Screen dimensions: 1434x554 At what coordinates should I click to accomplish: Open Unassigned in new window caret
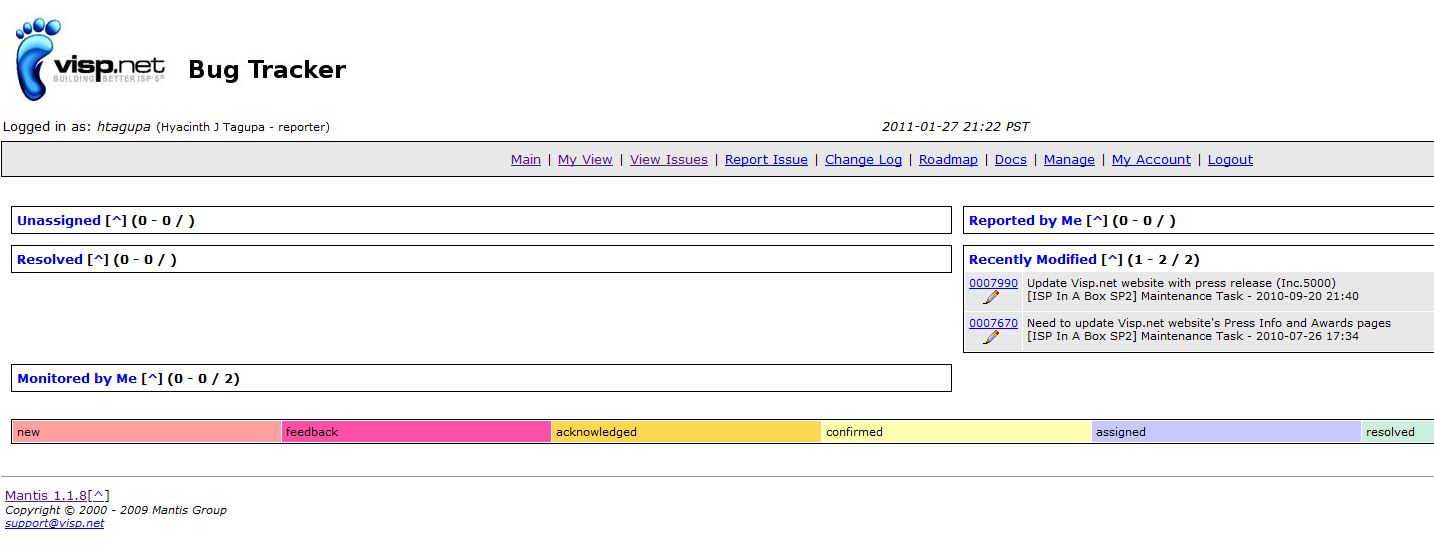click(116, 221)
